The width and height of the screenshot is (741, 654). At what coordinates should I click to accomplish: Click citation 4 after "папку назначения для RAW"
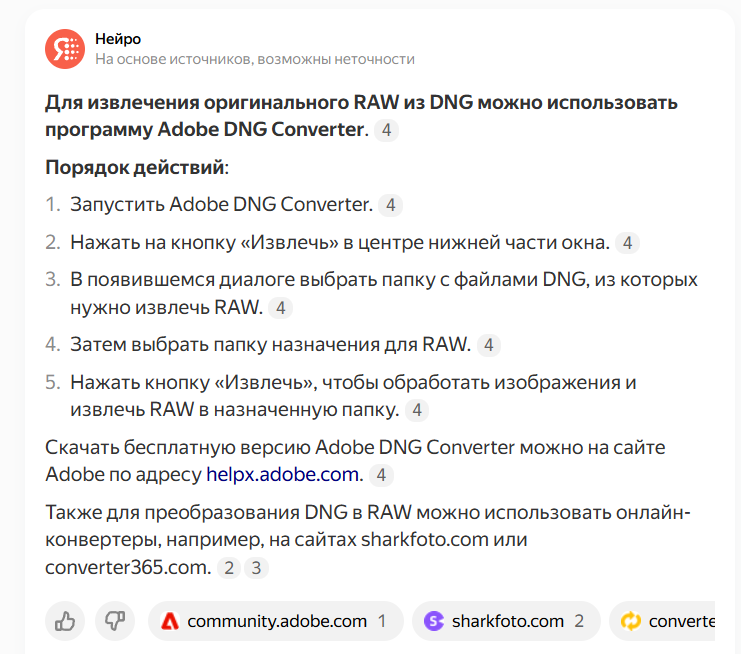point(489,345)
